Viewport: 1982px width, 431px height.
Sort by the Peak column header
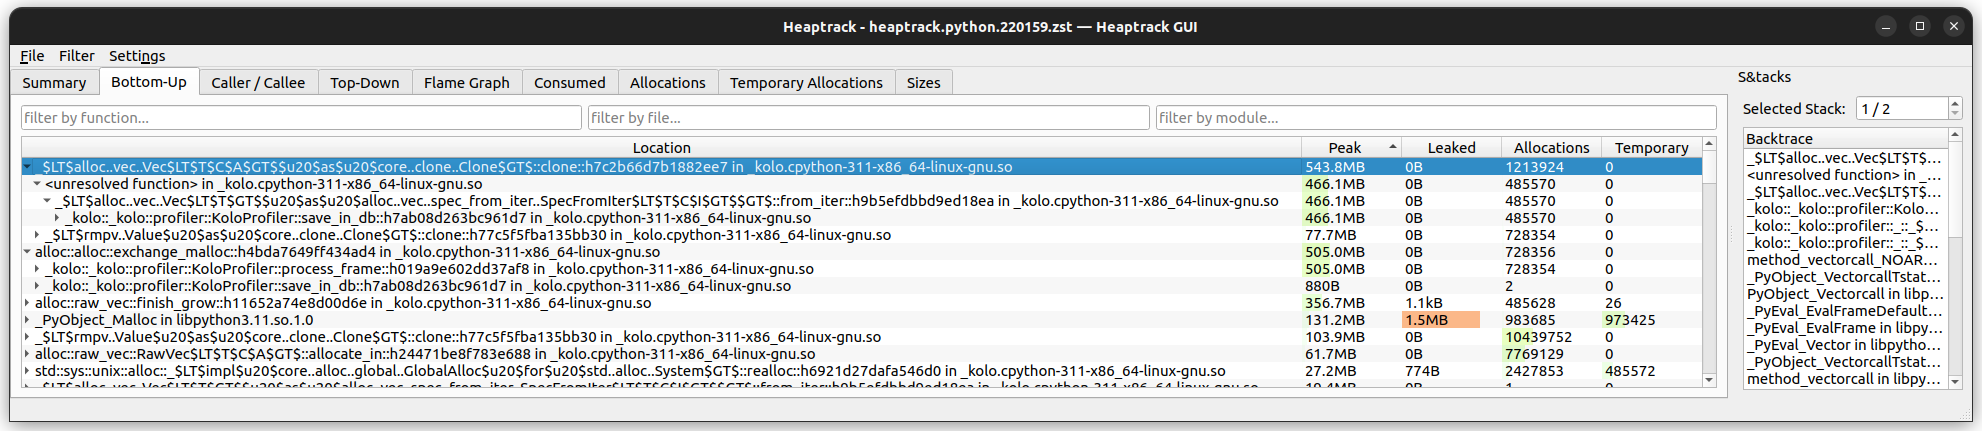coord(1351,148)
